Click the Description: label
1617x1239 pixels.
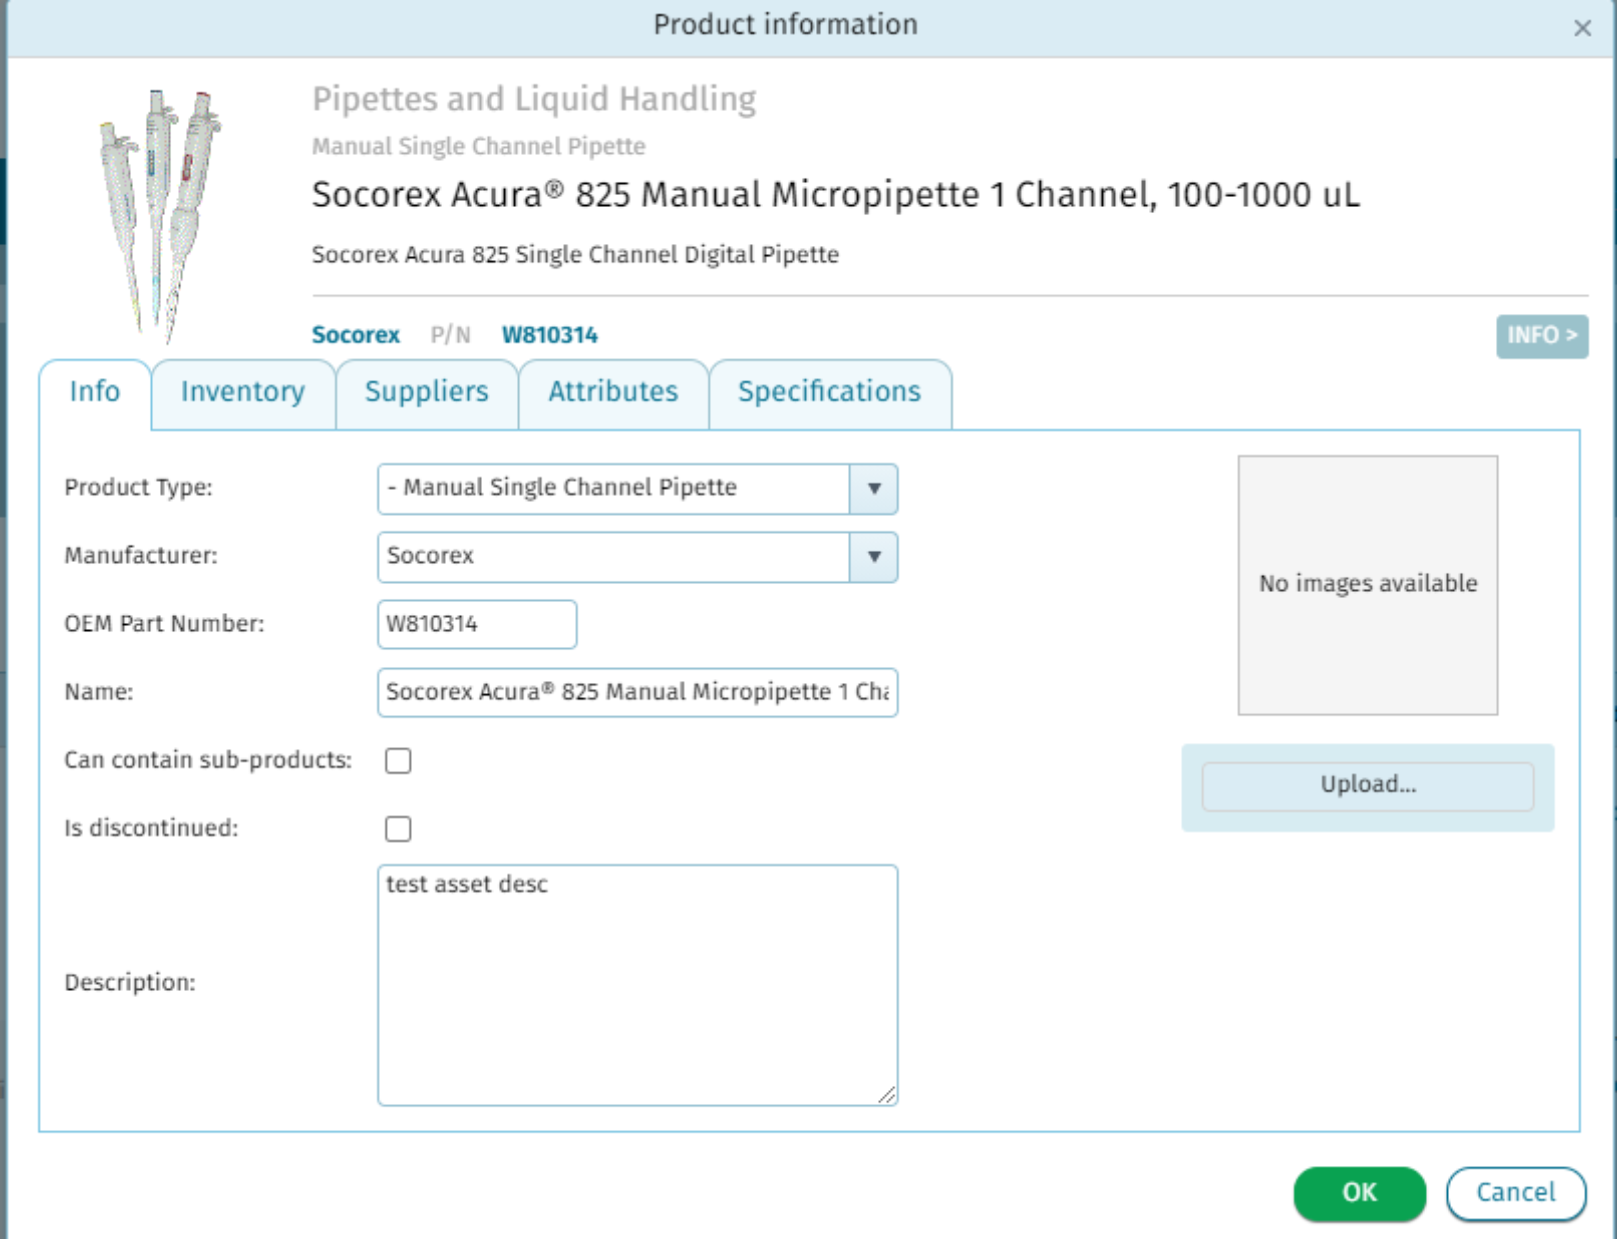[x=130, y=982]
